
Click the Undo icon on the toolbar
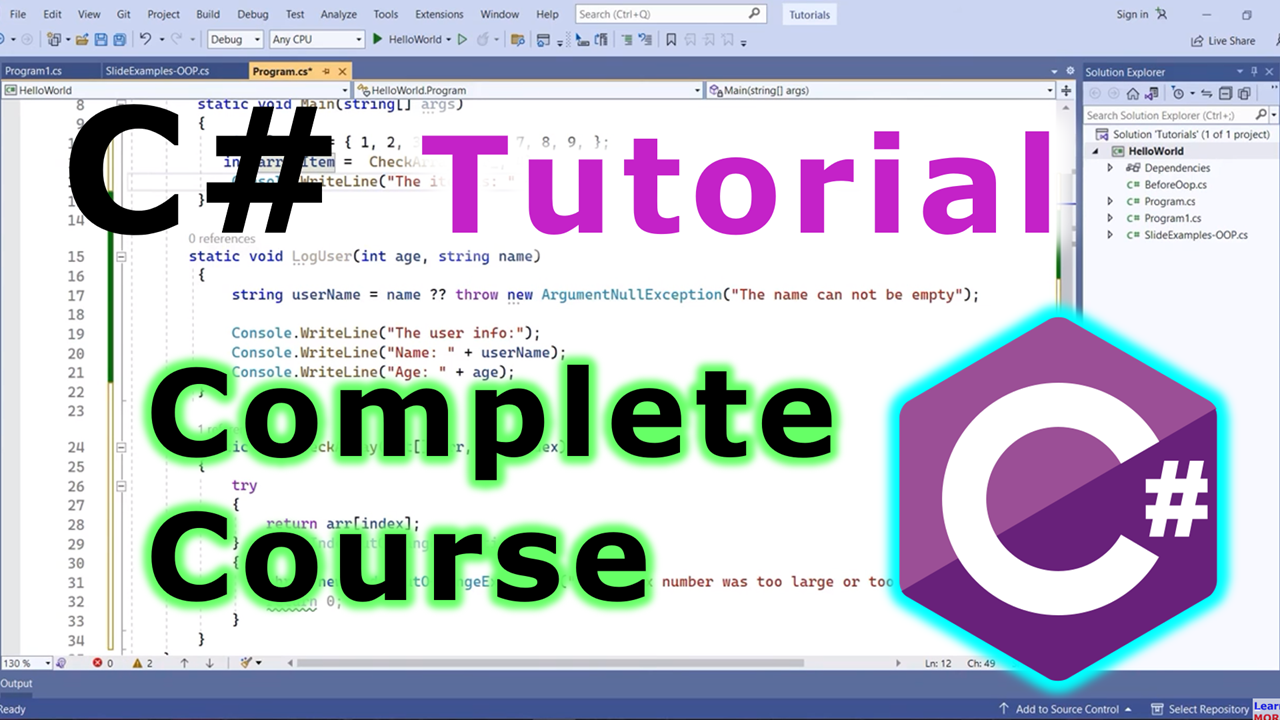(146, 40)
